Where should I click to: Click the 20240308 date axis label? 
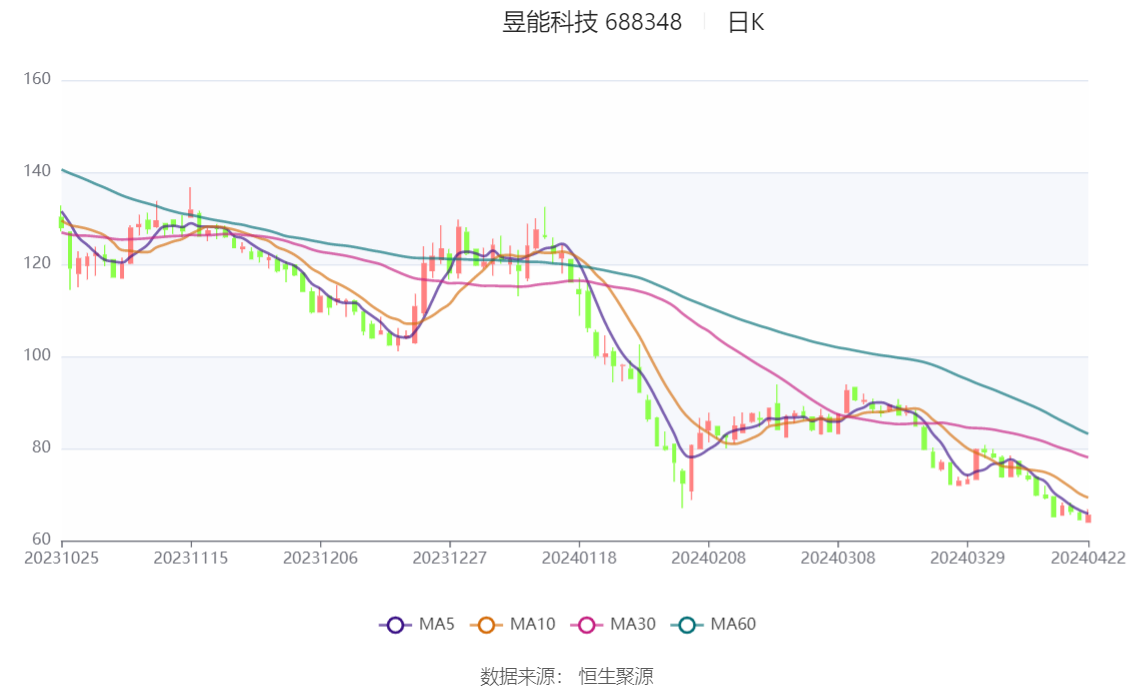pyautogui.click(x=838, y=559)
